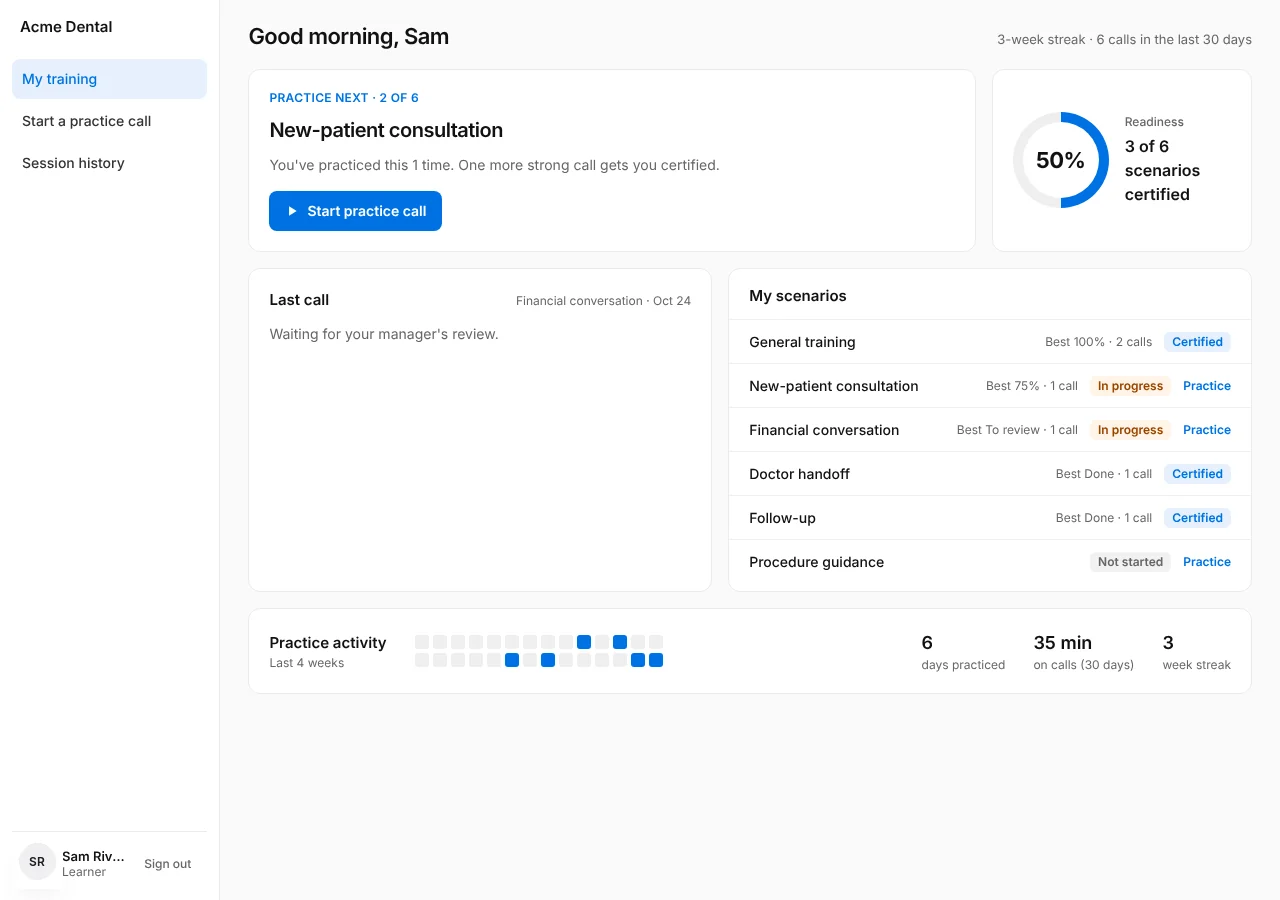Click the Sam Riv... user name
Image resolution: width=1280 pixels, height=900 pixels.
[x=93, y=856]
